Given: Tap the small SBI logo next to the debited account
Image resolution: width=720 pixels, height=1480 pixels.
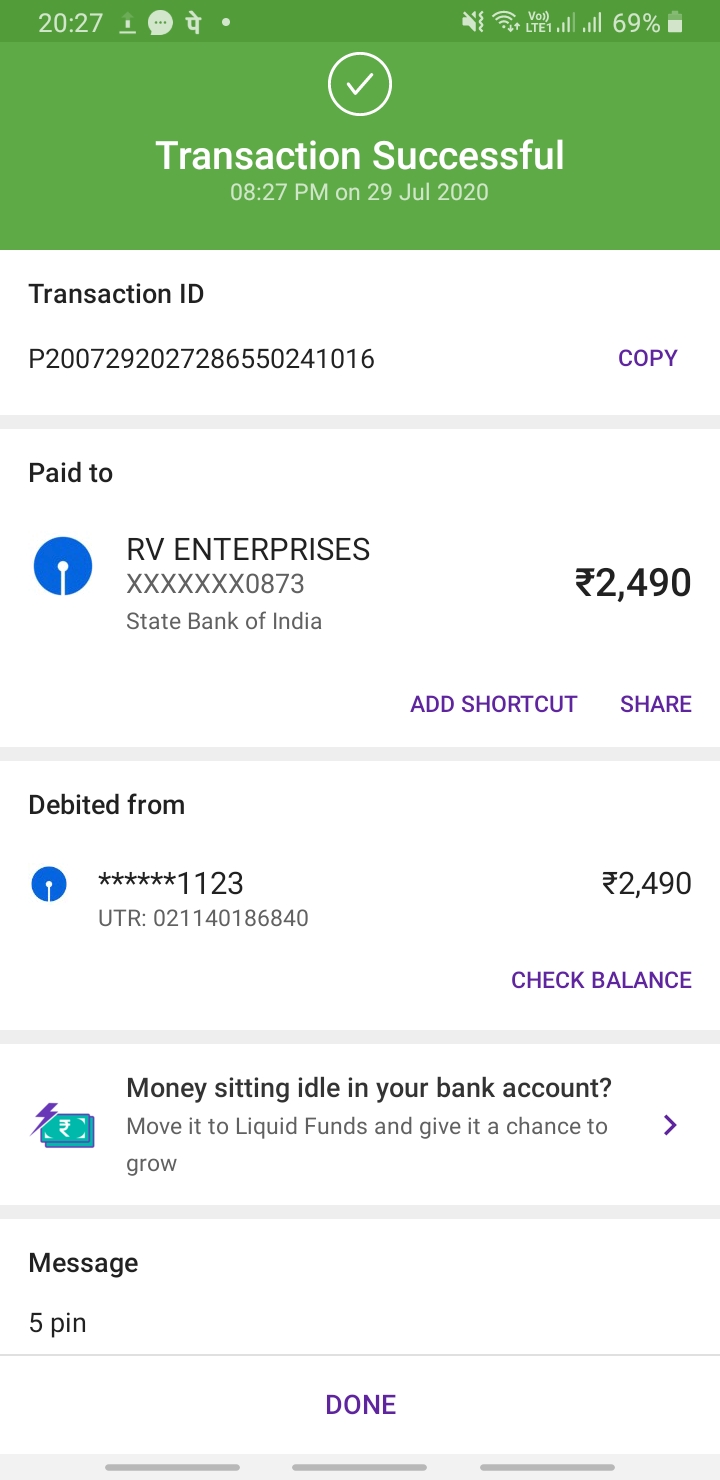Looking at the screenshot, I should (x=49, y=884).
